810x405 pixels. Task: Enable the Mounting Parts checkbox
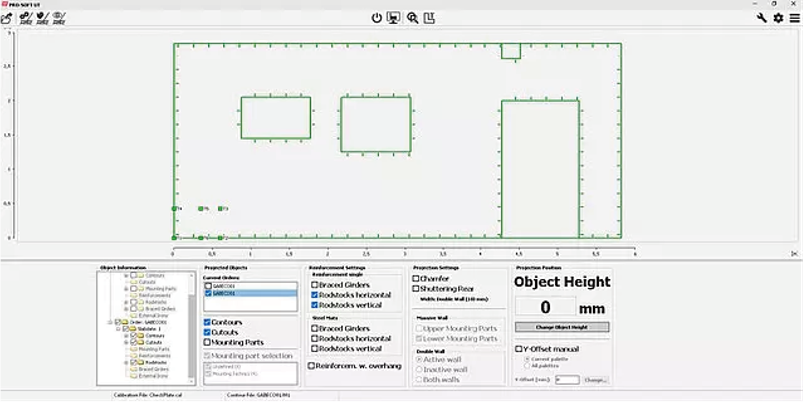click(x=208, y=342)
